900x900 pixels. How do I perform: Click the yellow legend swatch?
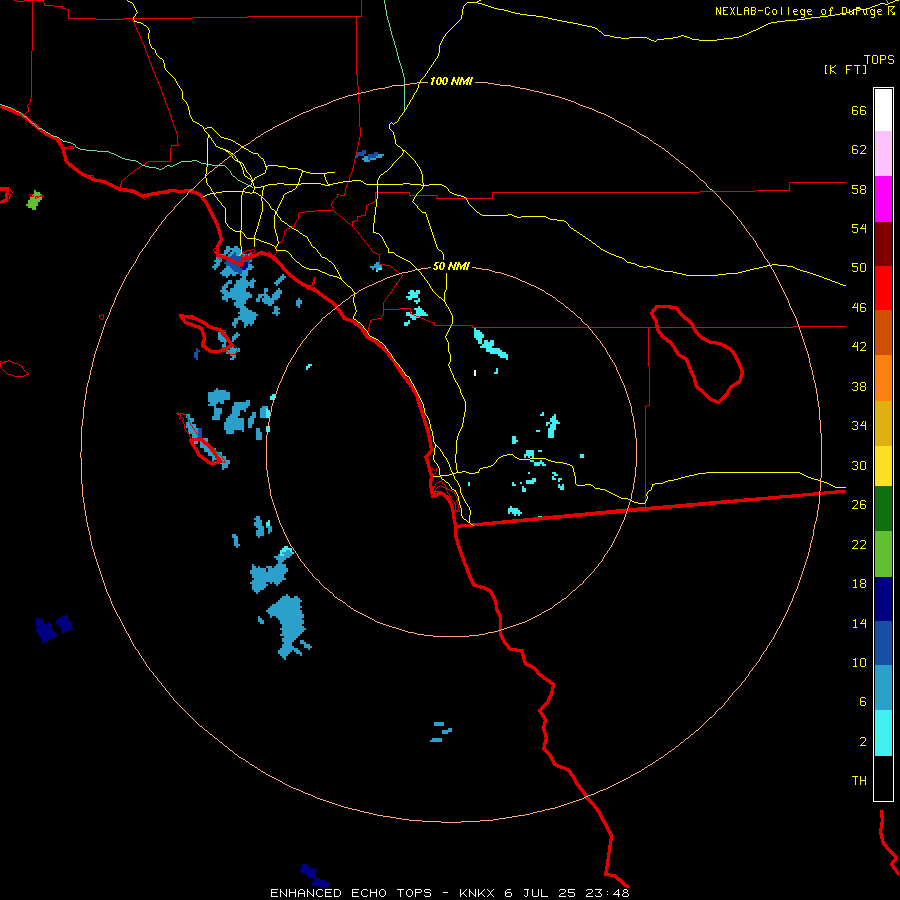tap(883, 466)
